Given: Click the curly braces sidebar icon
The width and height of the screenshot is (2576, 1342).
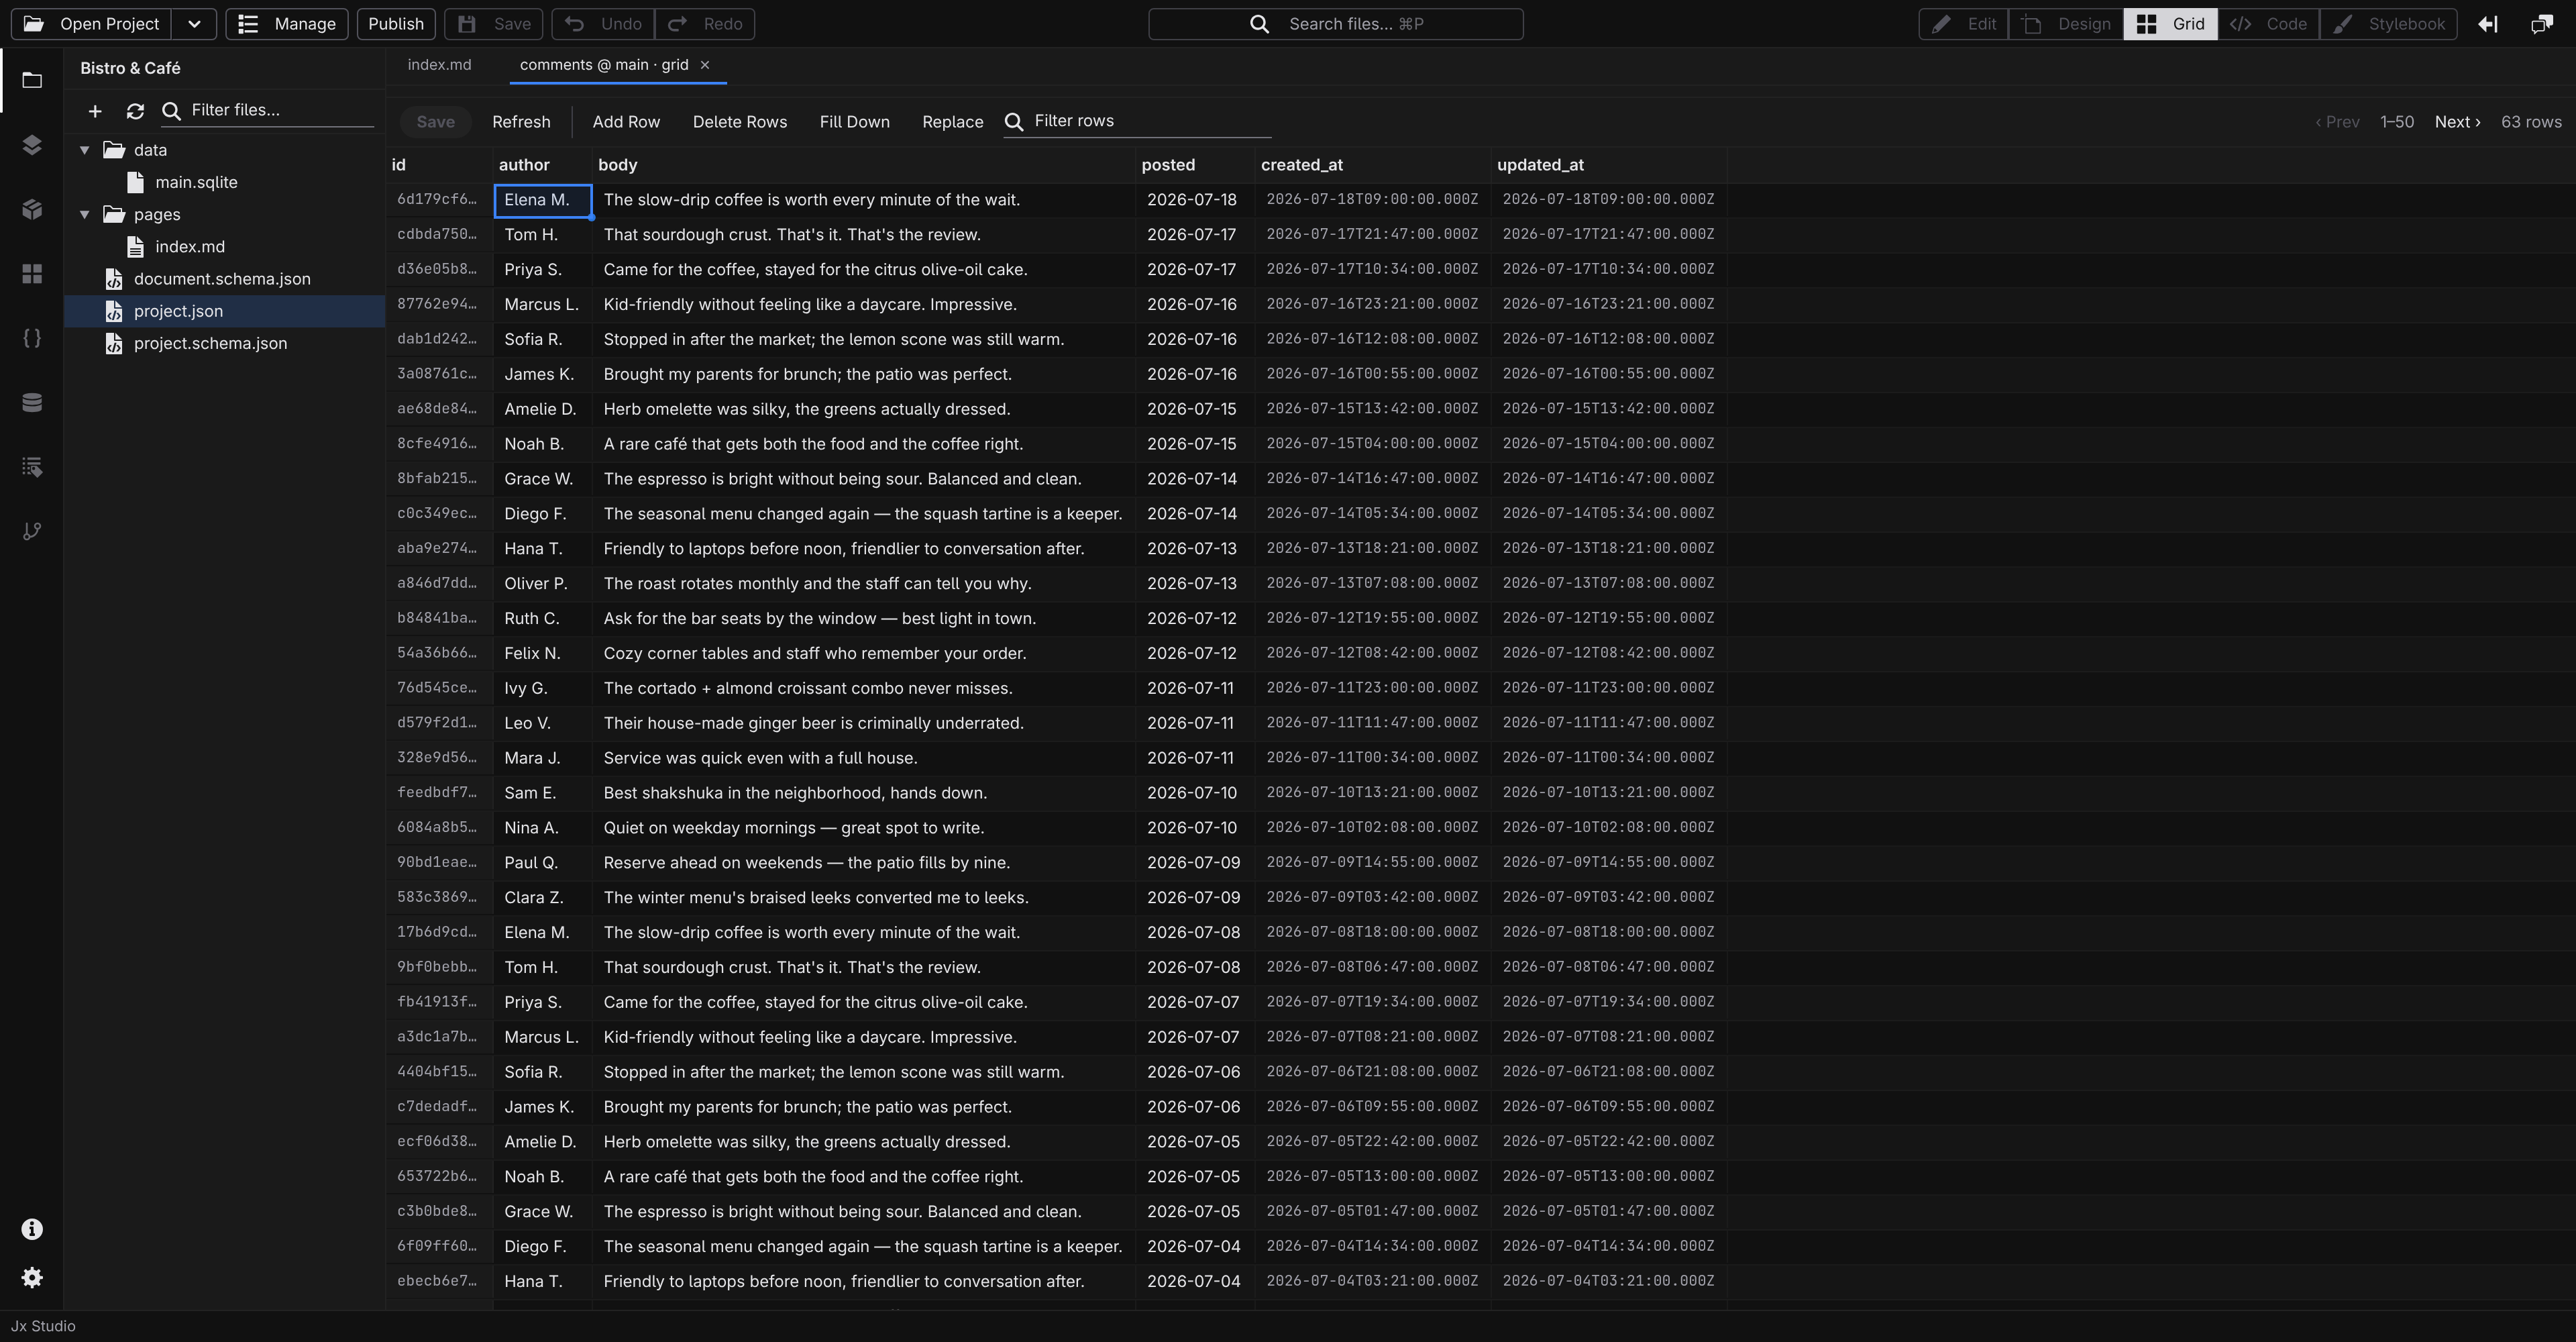Looking at the screenshot, I should tap(32, 338).
